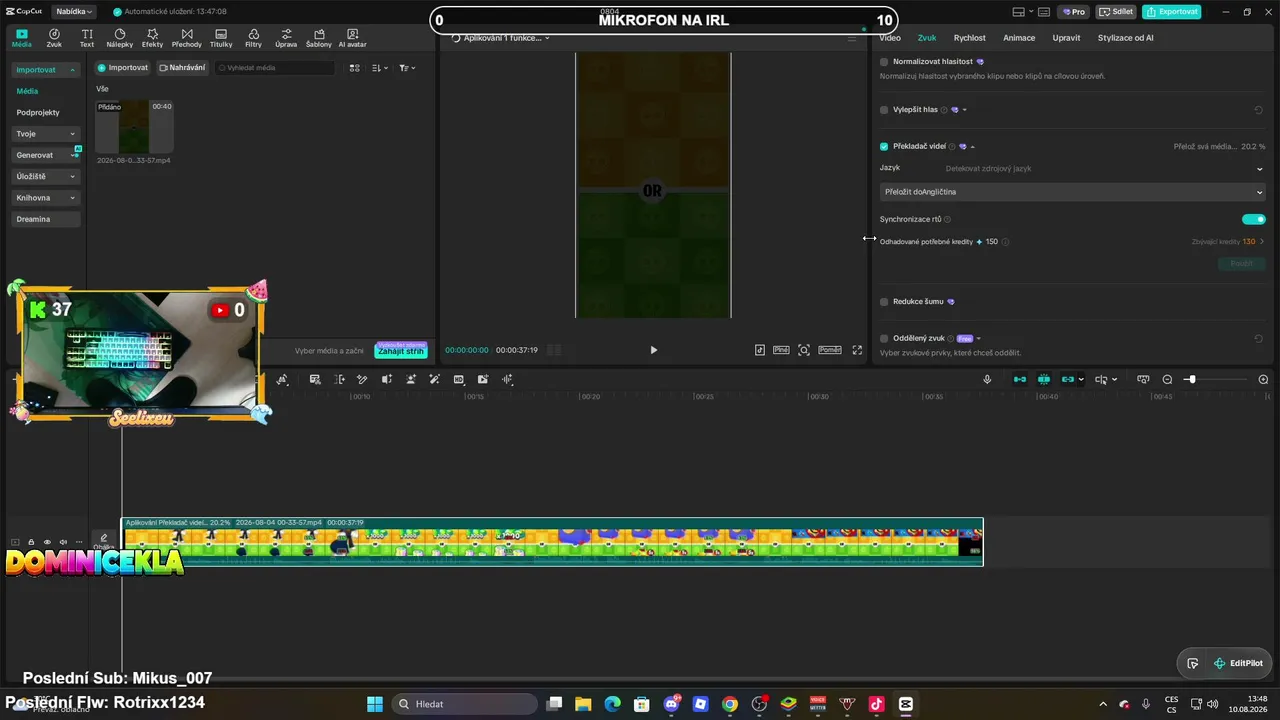Enable Oddělený zvuk checkbox
The height and width of the screenshot is (720, 1280).
(884, 339)
